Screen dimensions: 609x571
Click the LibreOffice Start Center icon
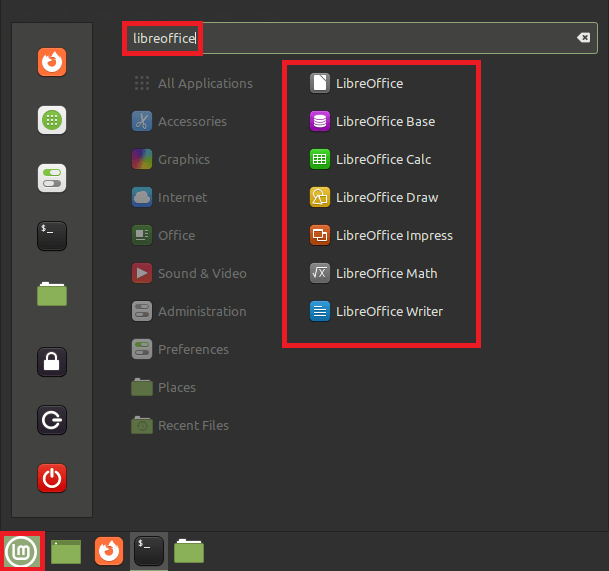point(320,83)
